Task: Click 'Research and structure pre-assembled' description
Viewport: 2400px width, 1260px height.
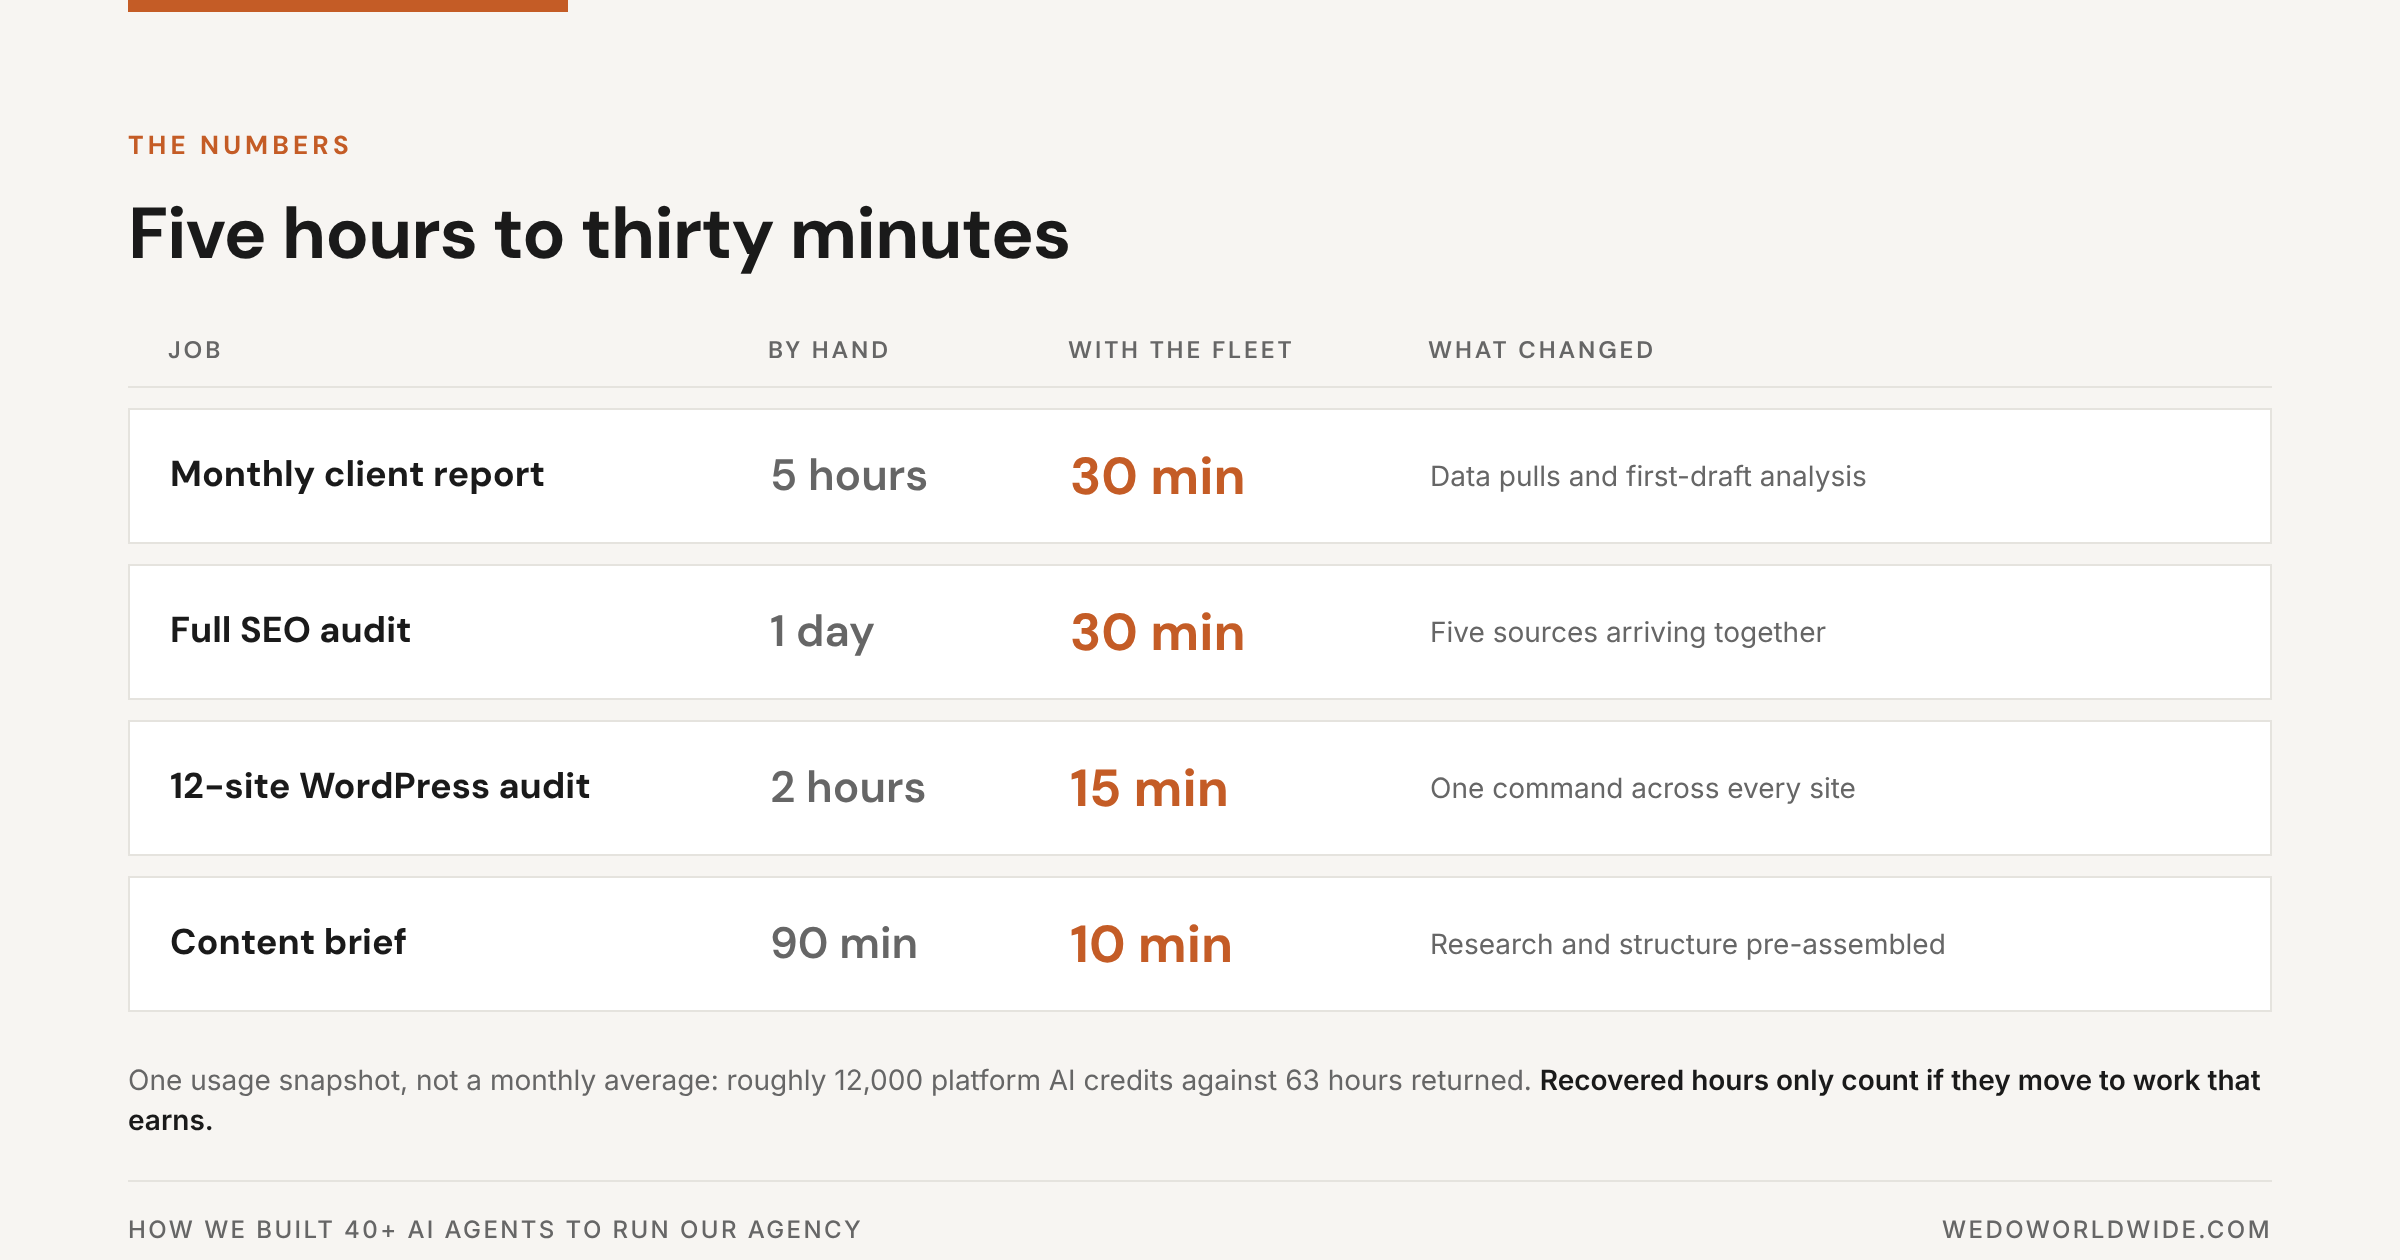Action: (x=1687, y=944)
